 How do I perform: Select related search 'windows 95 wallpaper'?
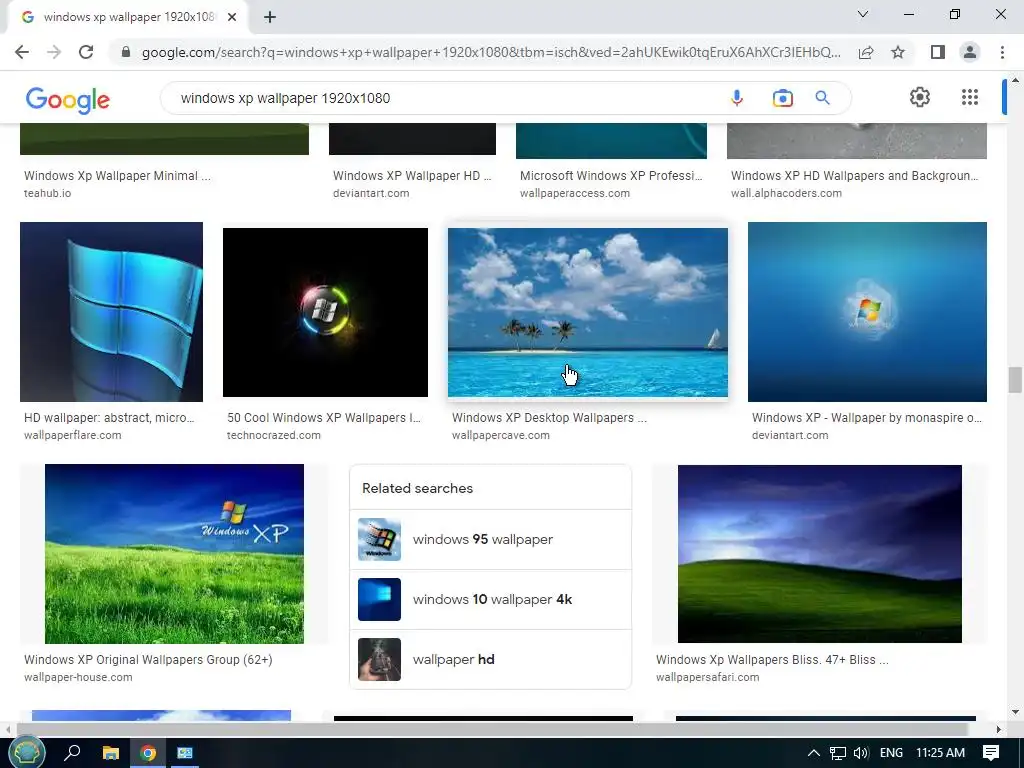coord(490,539)
